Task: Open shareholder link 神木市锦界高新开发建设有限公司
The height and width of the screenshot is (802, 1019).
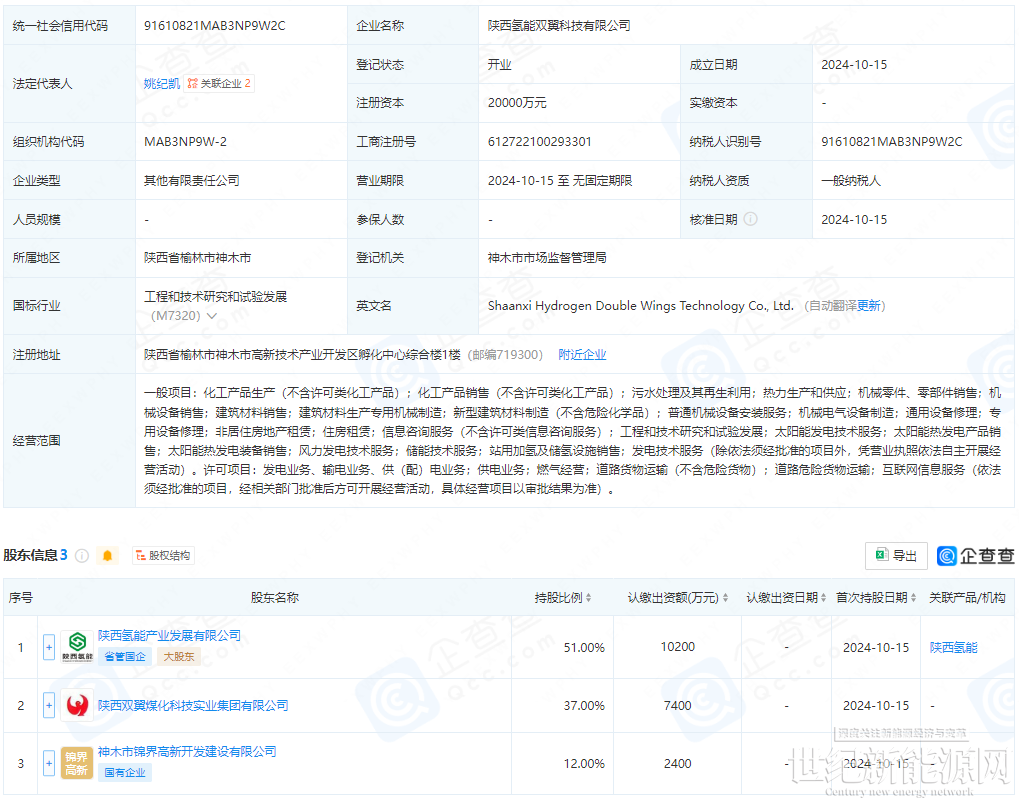Action: (187, 752)
